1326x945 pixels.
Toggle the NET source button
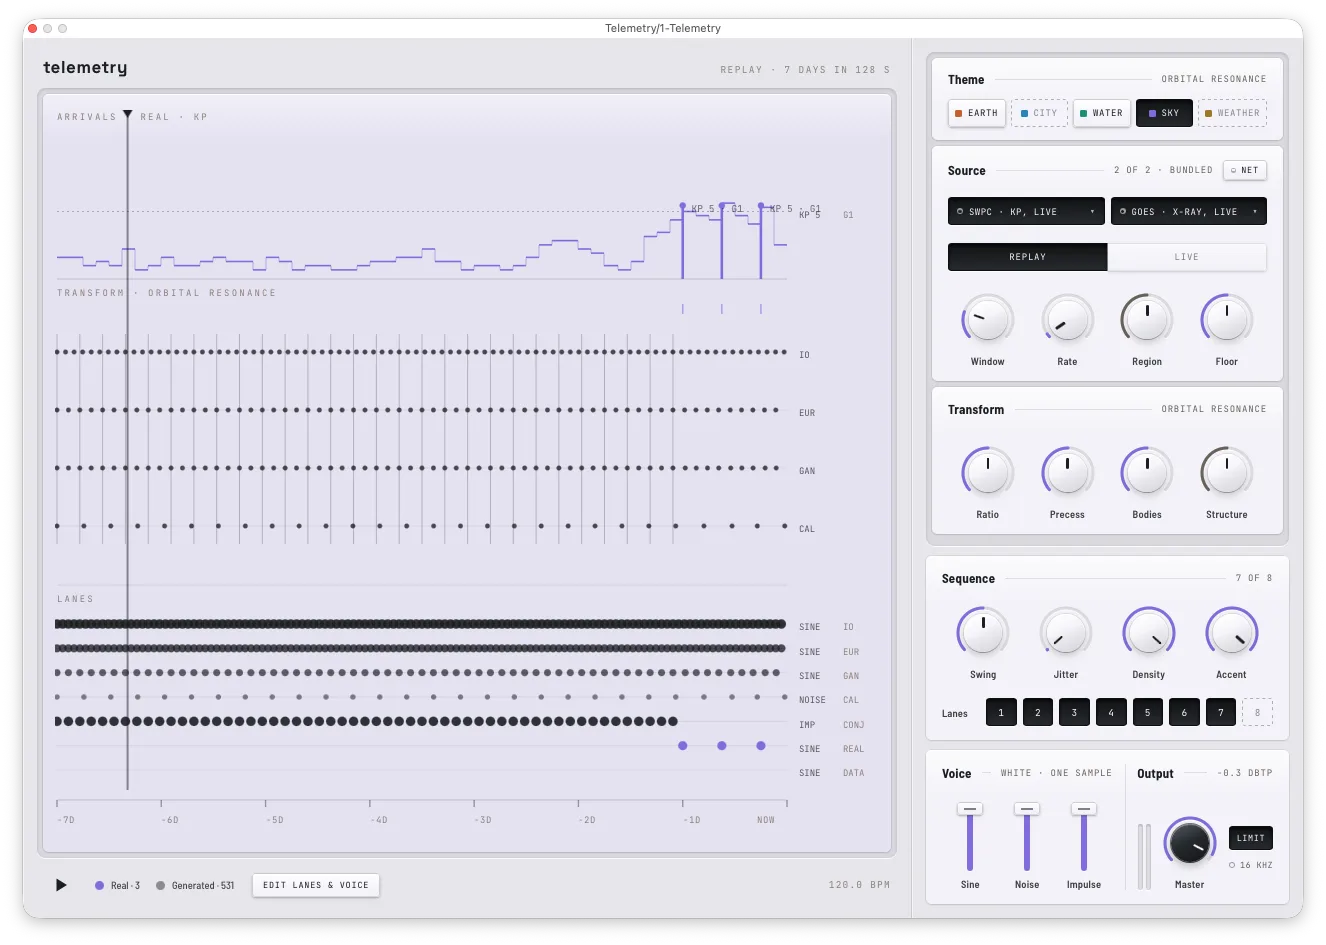[1245, 170]
